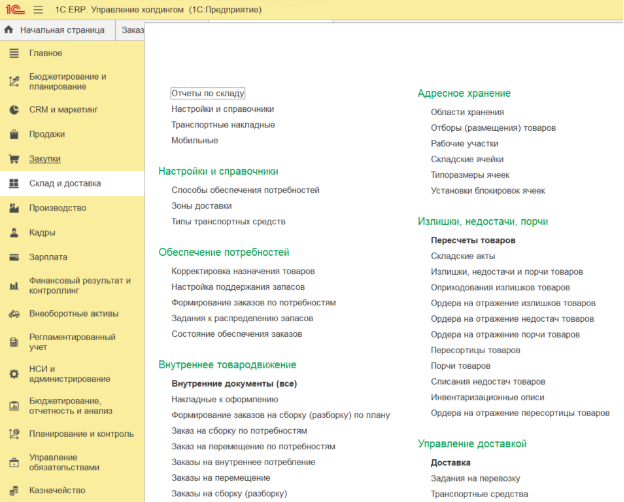Open Типоразмеры ячеек
Viewport: 624px width, 502px height.
point(470,175)
